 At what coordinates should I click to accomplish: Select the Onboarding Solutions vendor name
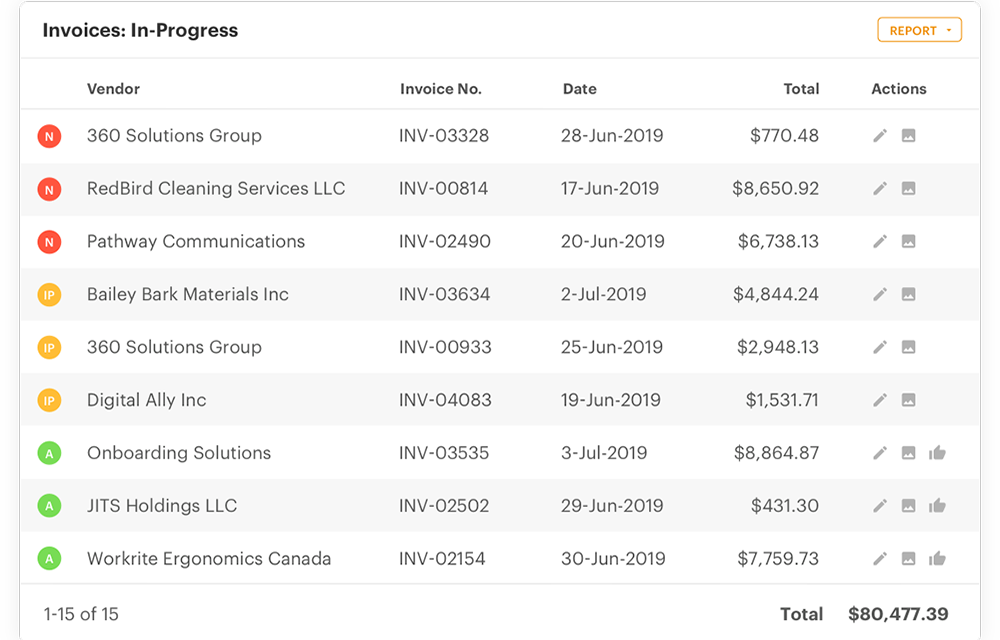pyautogui.click(x=178, y=453)
